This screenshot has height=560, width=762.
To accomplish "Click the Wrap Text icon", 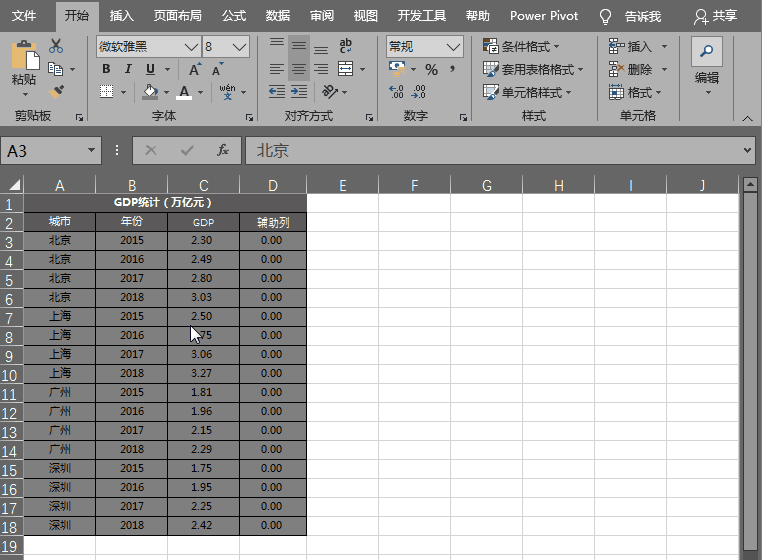I will point(346,46).
